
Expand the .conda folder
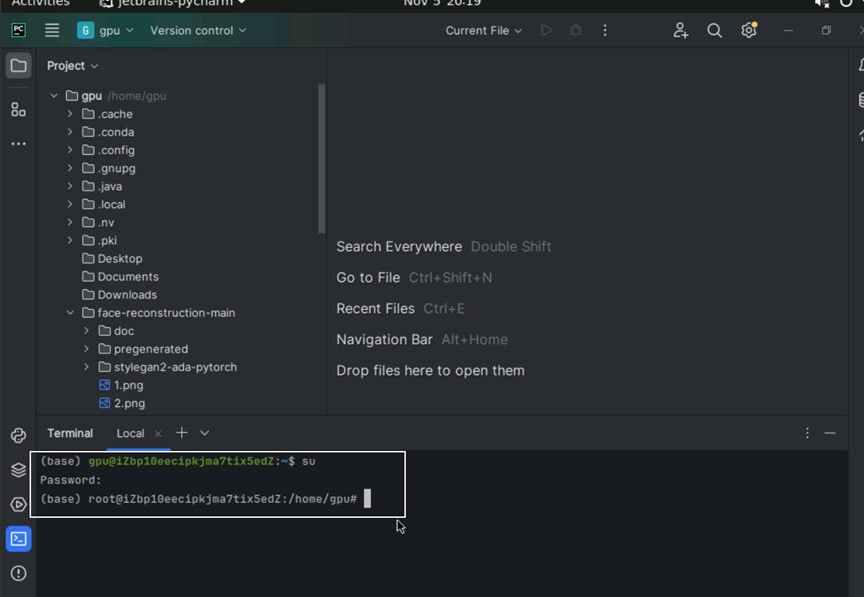(70, 132)
